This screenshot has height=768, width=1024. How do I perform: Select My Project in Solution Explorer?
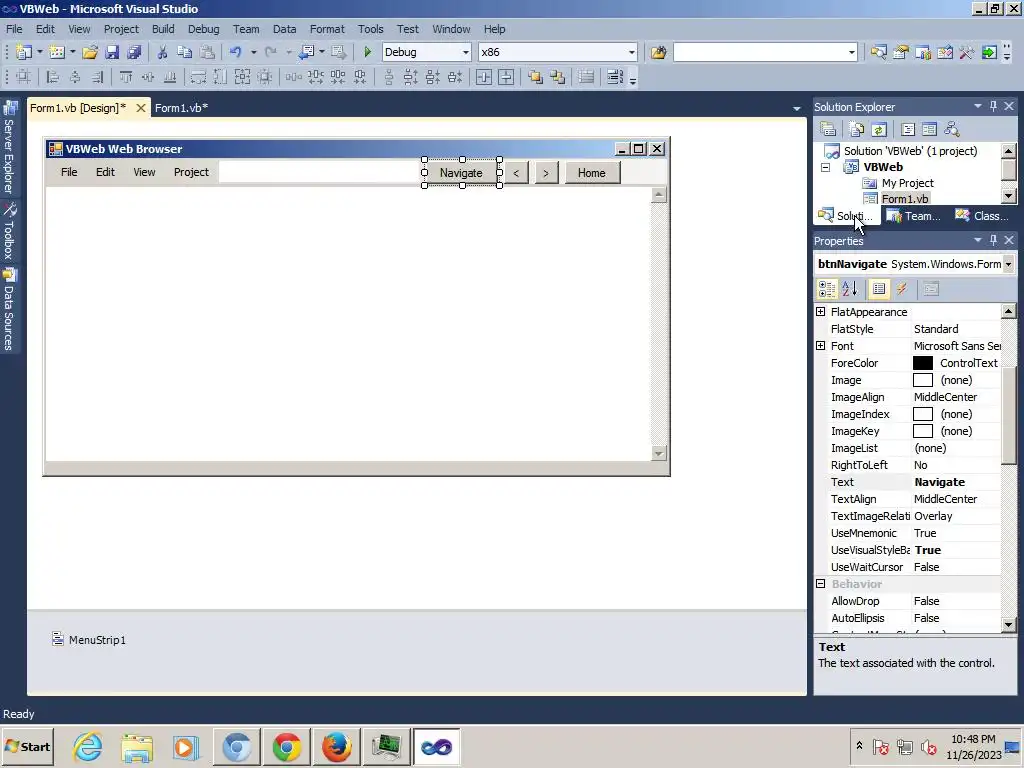coord(907,183)
